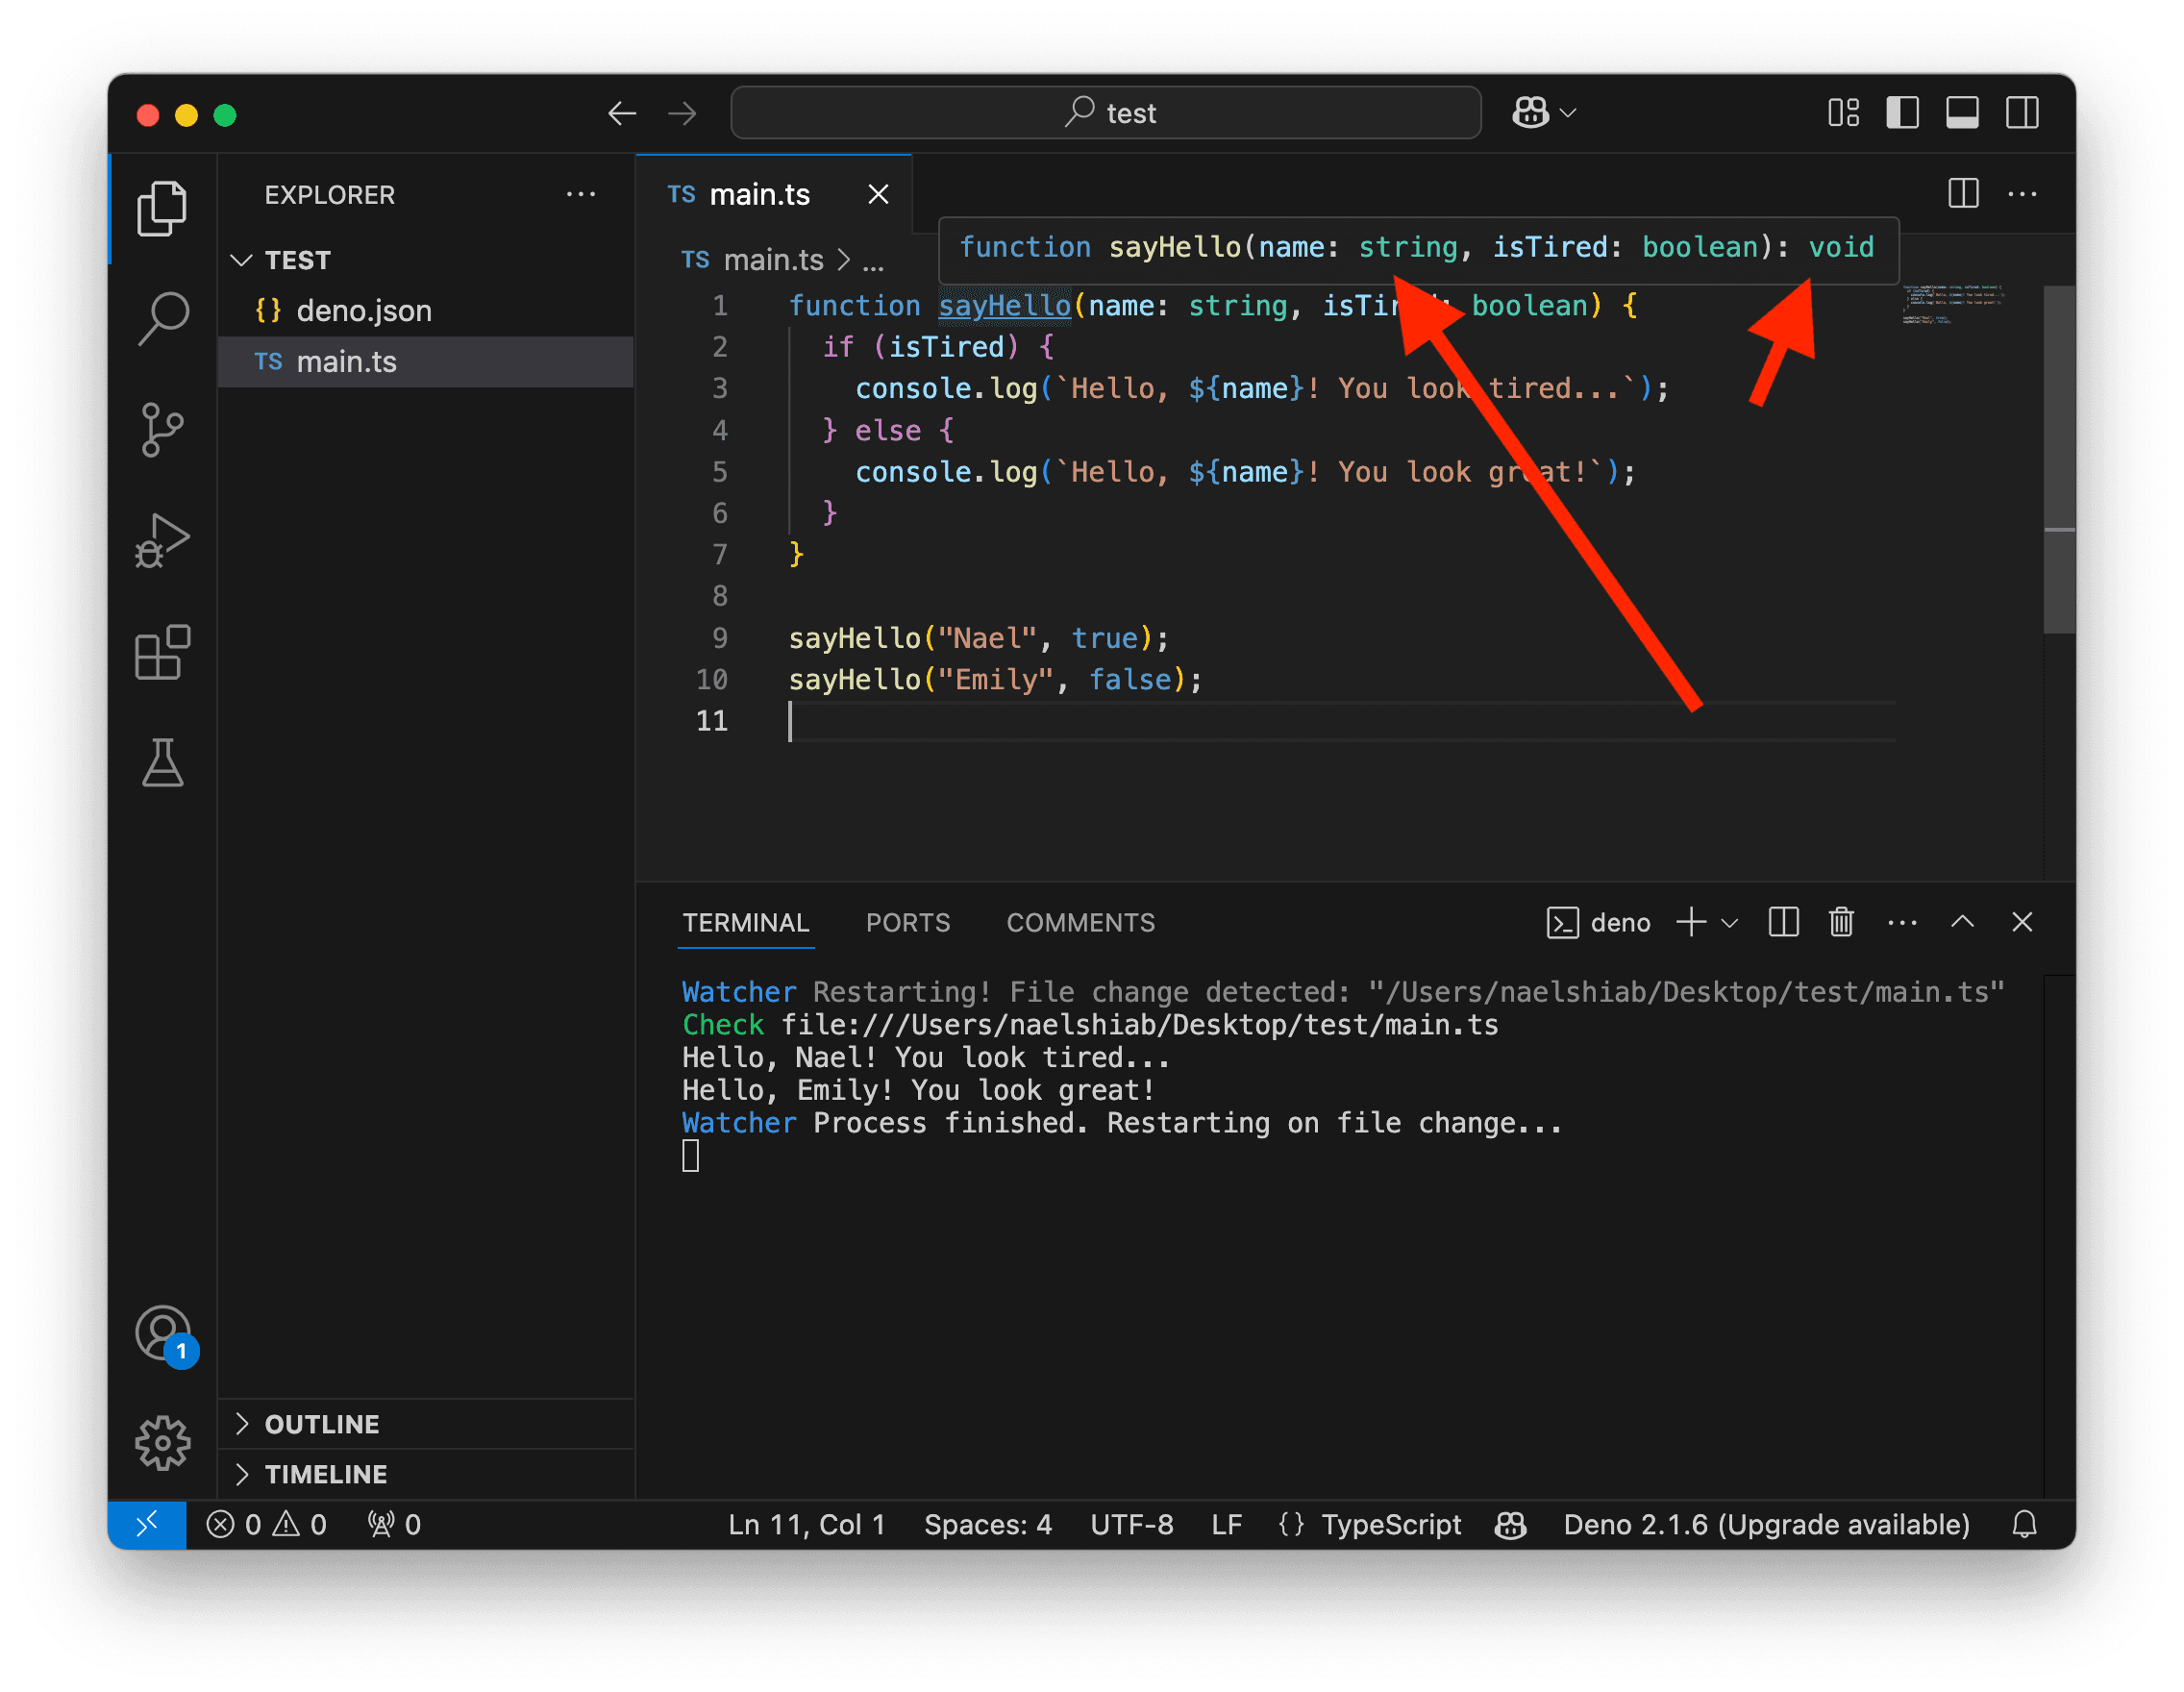Open the new terminal launch profile dropdown
Viewport: 2184px width, 1692px height.
click(x=1729, y=923)
